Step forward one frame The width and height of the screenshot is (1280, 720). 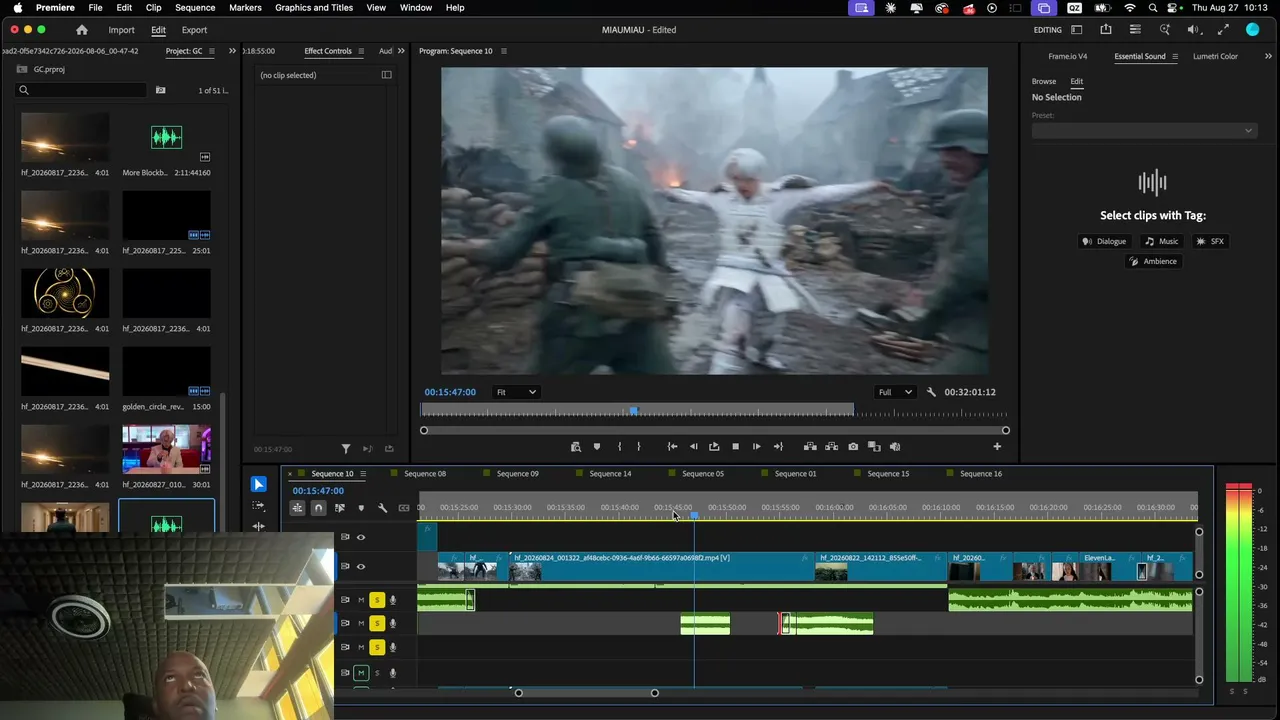pos(756,447)
